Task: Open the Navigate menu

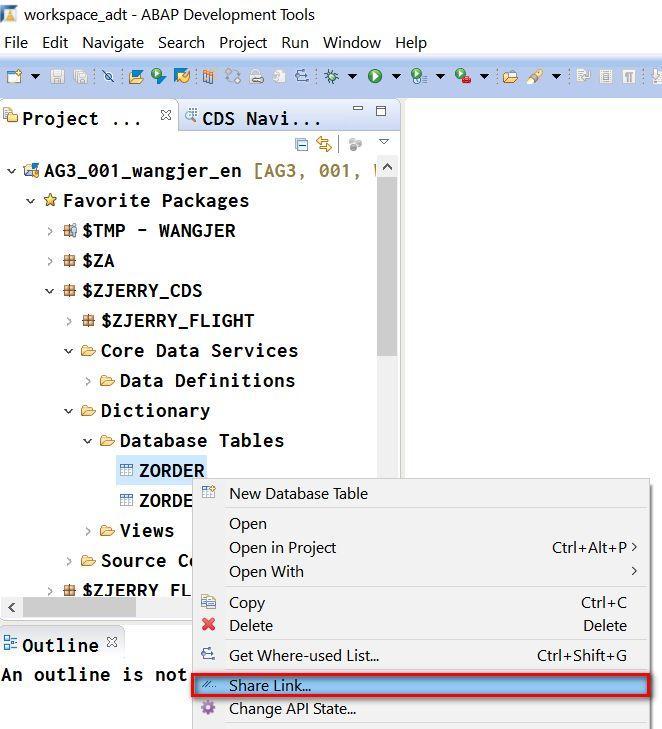Action: (113, 42)
